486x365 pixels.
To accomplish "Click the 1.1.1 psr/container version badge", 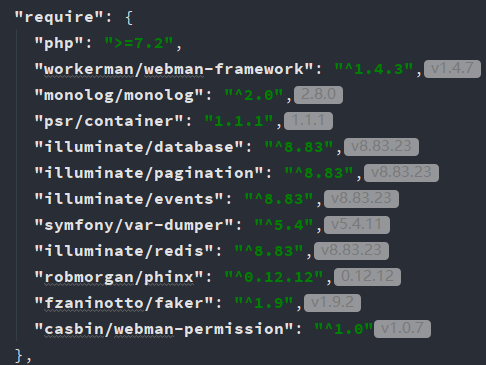I will [x=308, y=121].
